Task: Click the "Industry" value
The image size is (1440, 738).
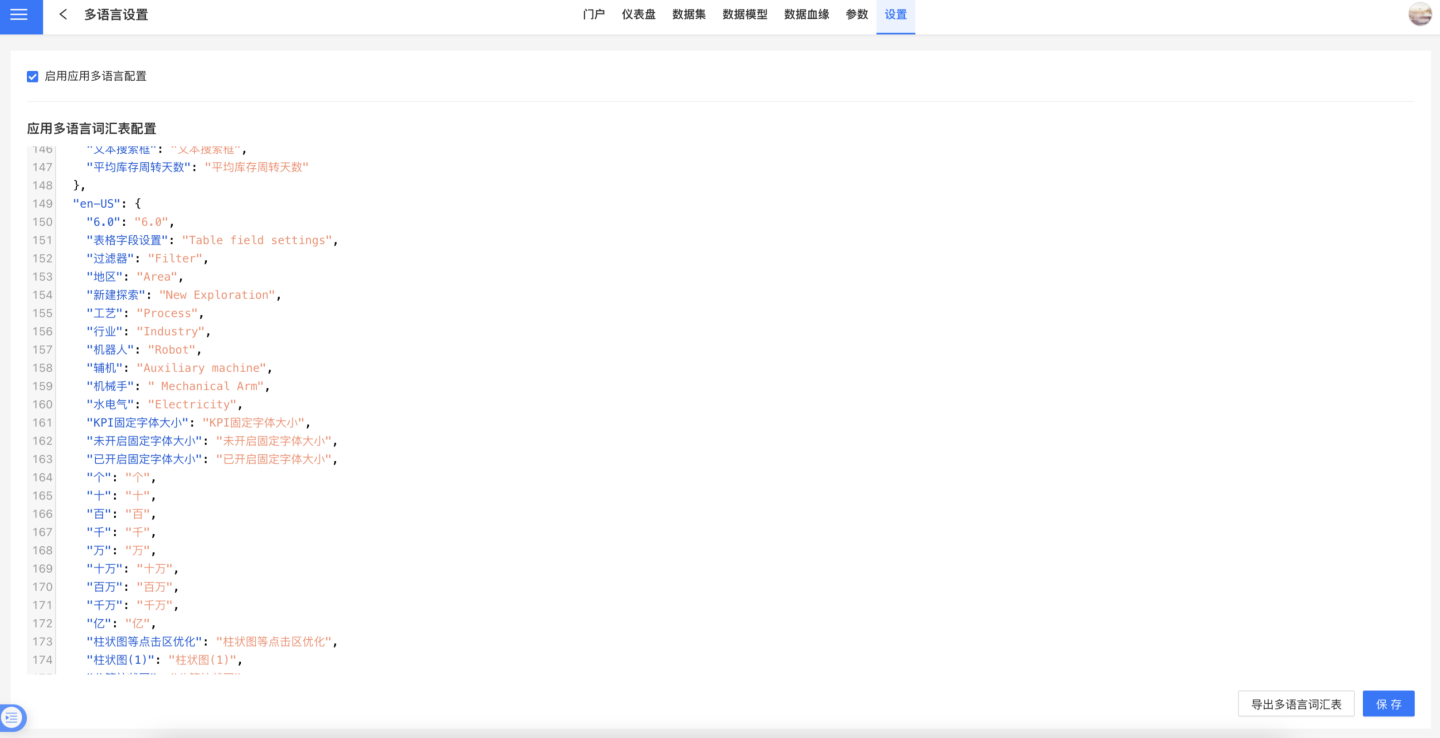Action: click(171, 332)
